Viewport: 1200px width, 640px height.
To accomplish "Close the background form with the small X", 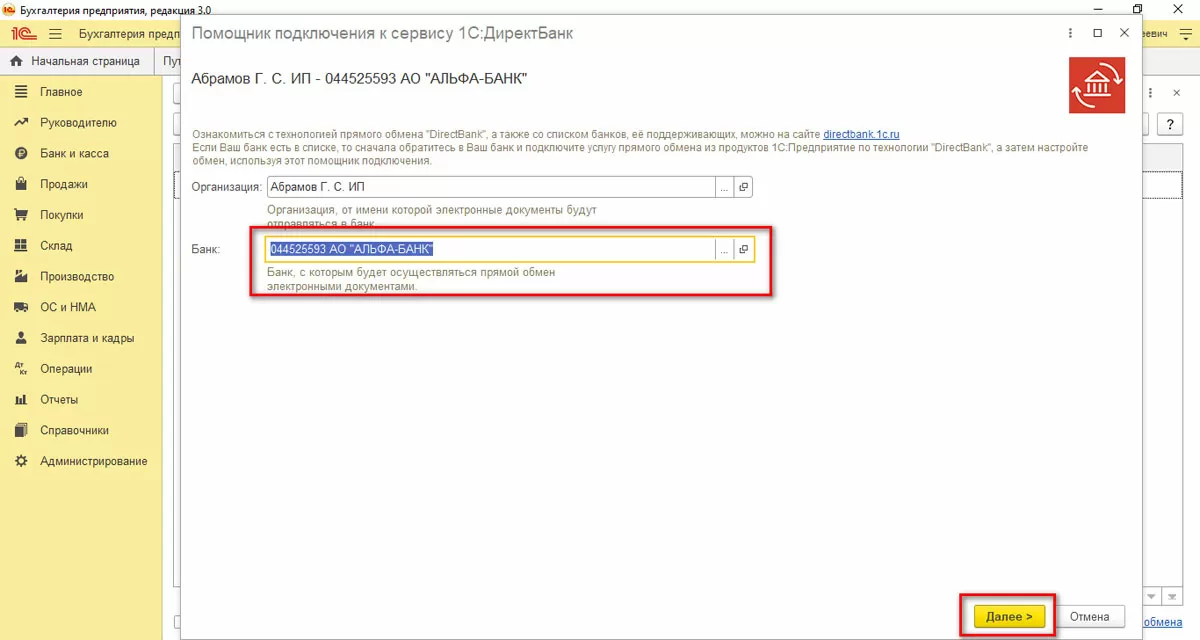I will coord(1176,92).
